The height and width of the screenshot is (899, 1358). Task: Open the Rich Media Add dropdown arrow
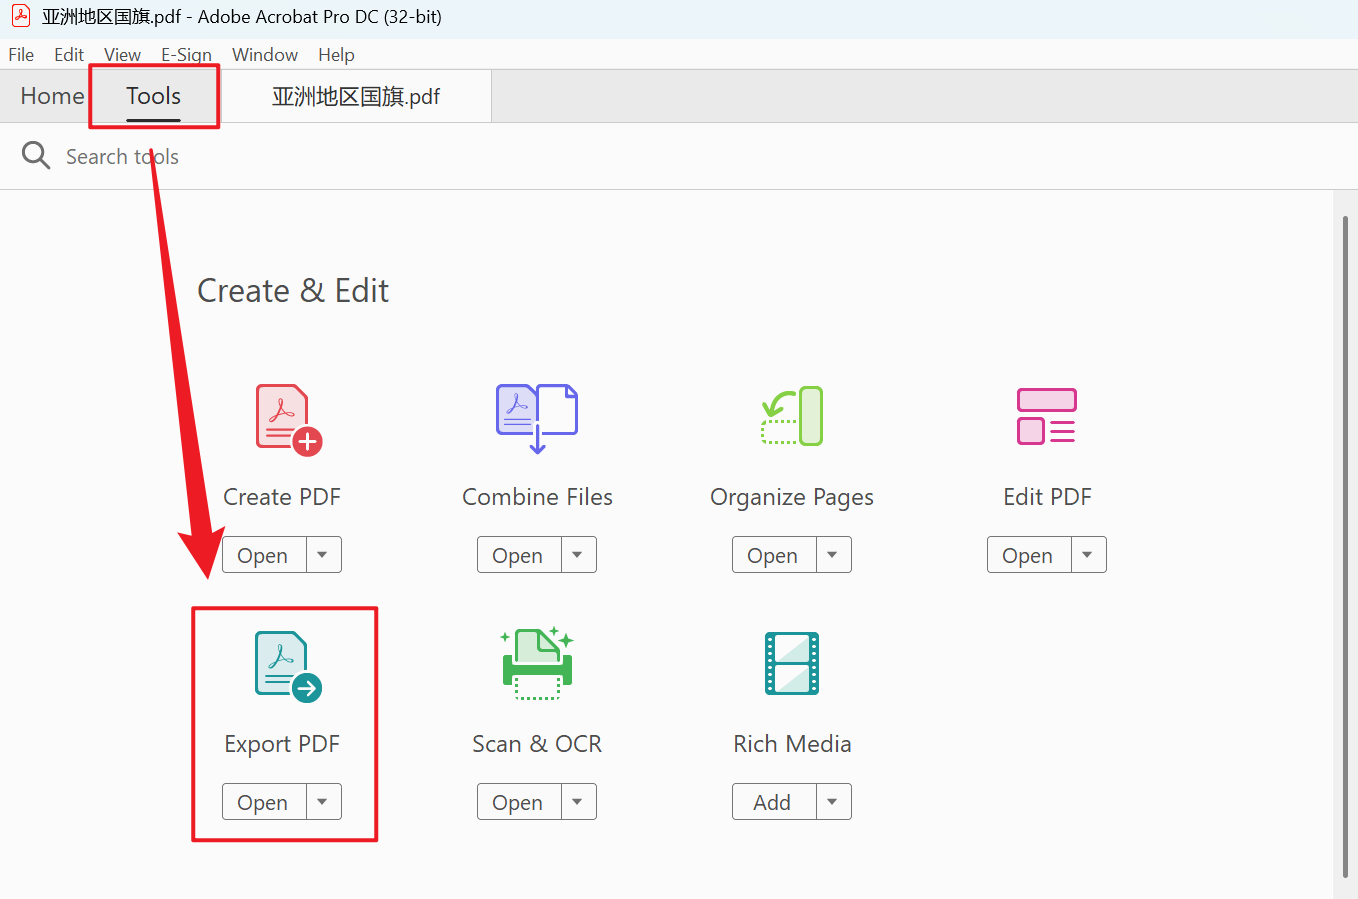[833, 802]
